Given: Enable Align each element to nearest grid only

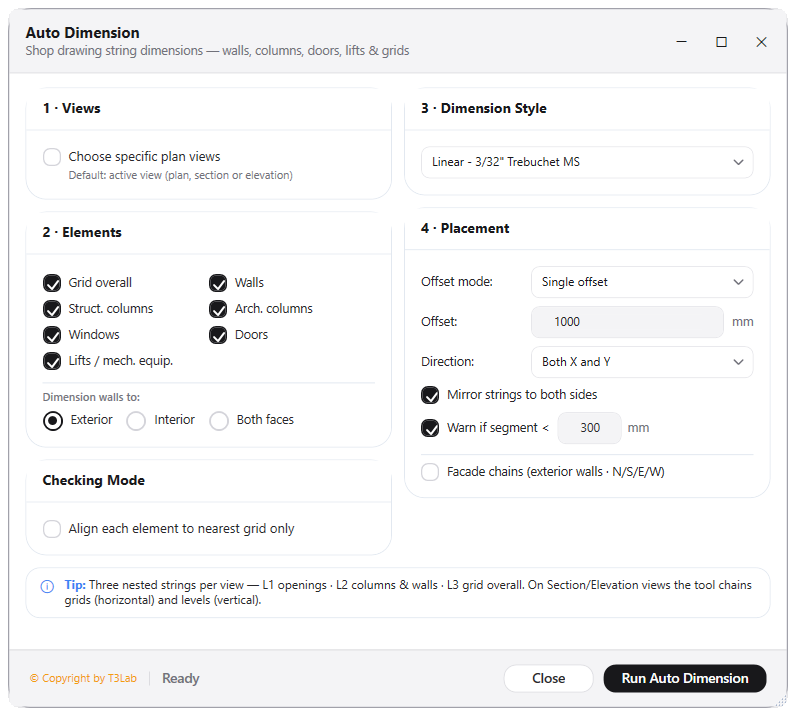Looking at the screenshot, I should [x=52, y=529].
